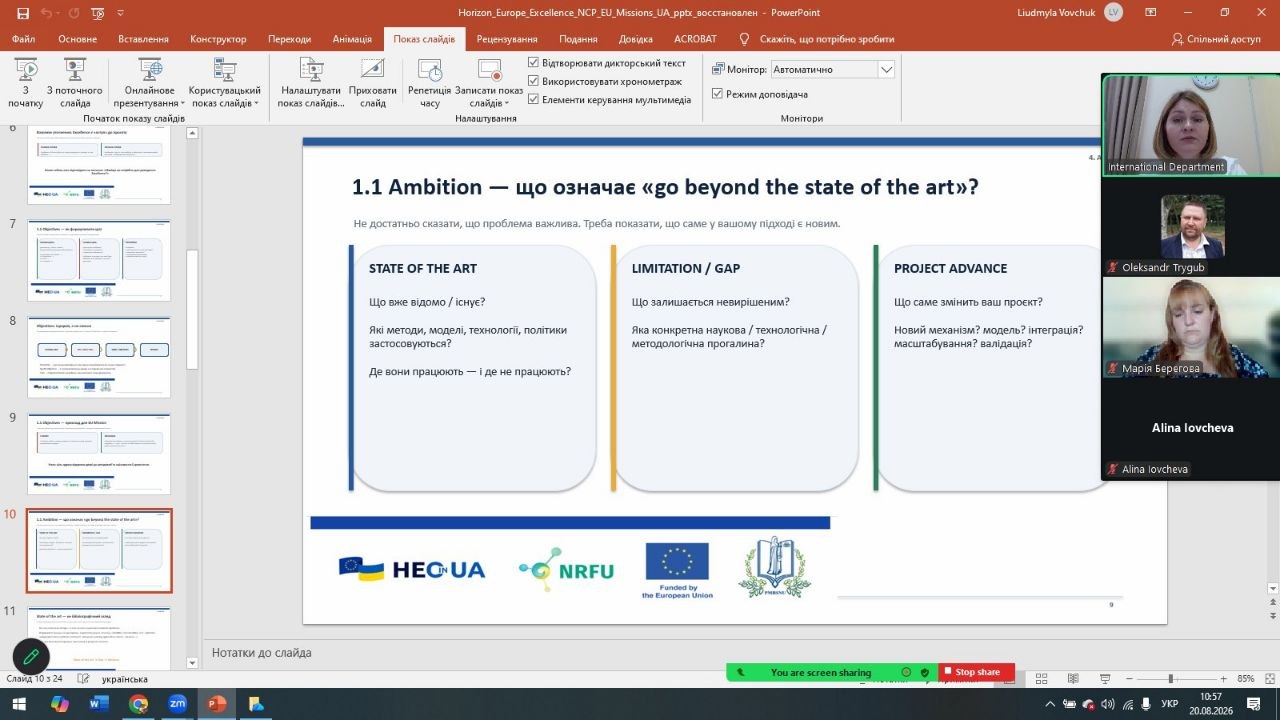1280x720 pixels.
Task: Select International Department video tile
Action: click(x=1190, y=125)
